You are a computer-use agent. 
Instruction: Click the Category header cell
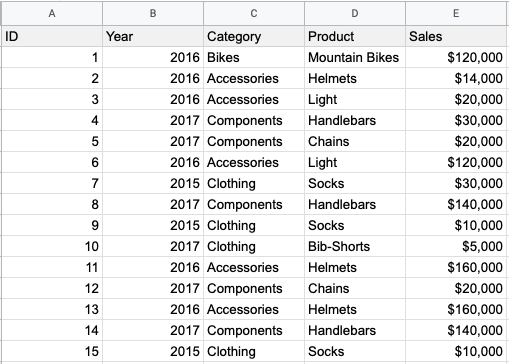point(254,36)
